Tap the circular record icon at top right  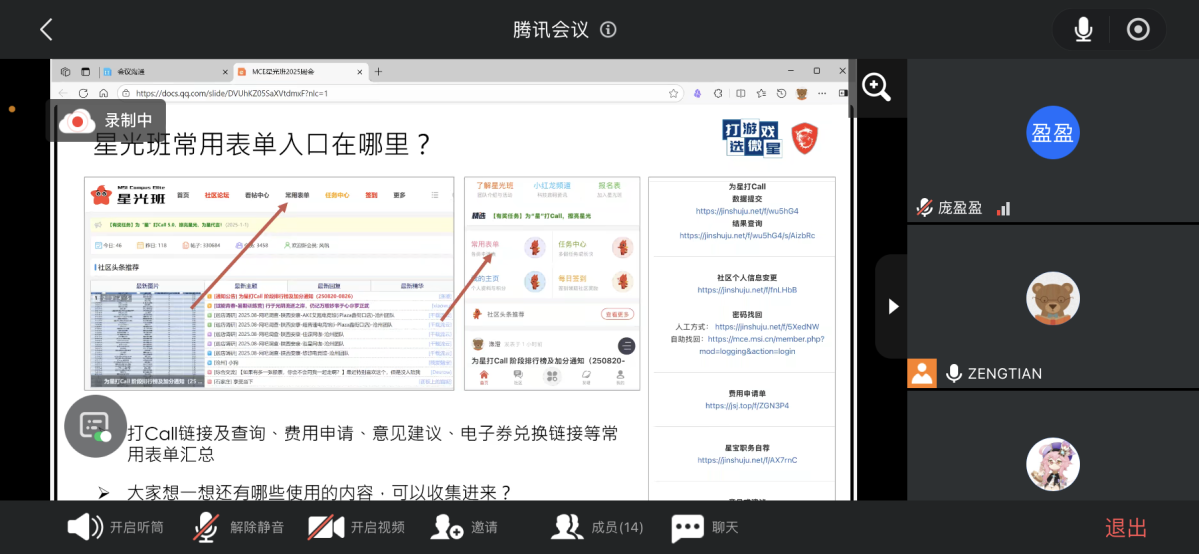(x=1138, y=29)
